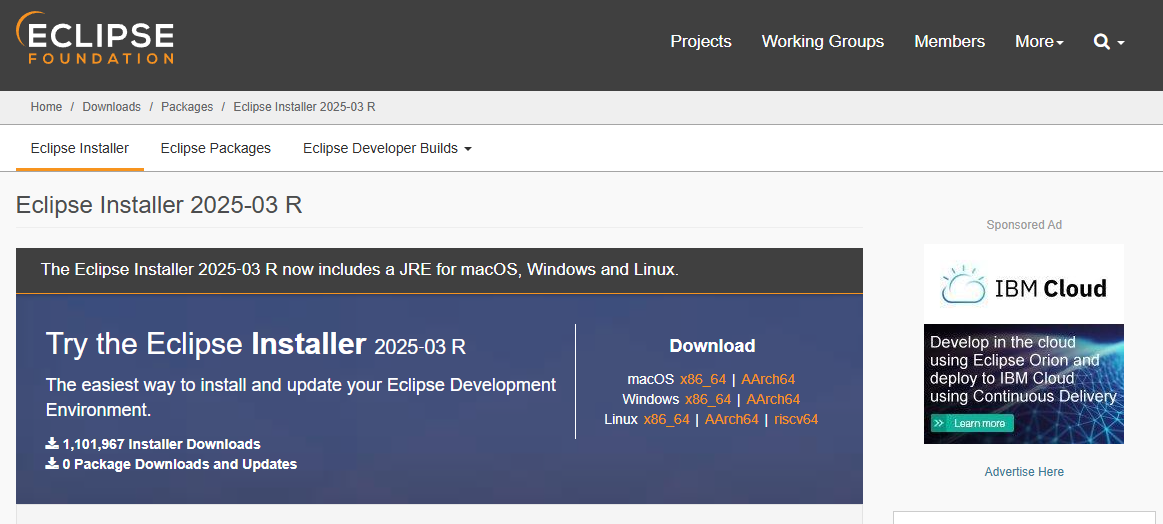1163x524 pixels.
Task: Click the download icon beside Installer Downloads
Action: click(x=52, y=444)
